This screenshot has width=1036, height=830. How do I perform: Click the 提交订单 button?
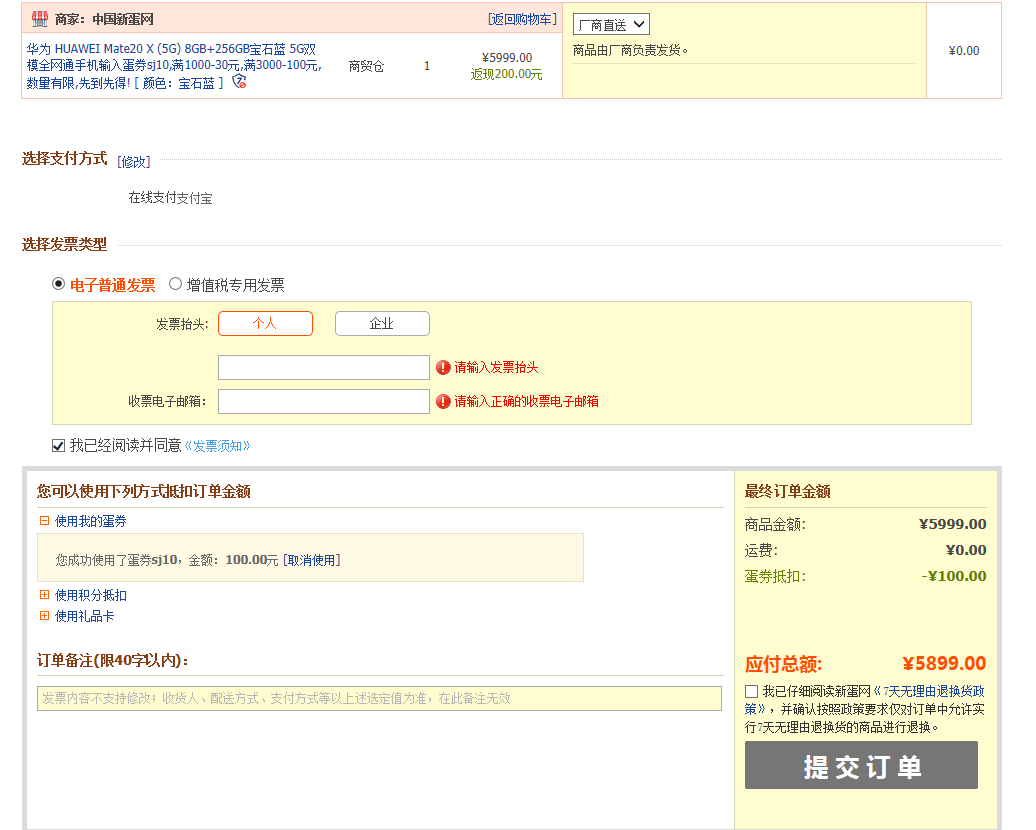point(861,765)
